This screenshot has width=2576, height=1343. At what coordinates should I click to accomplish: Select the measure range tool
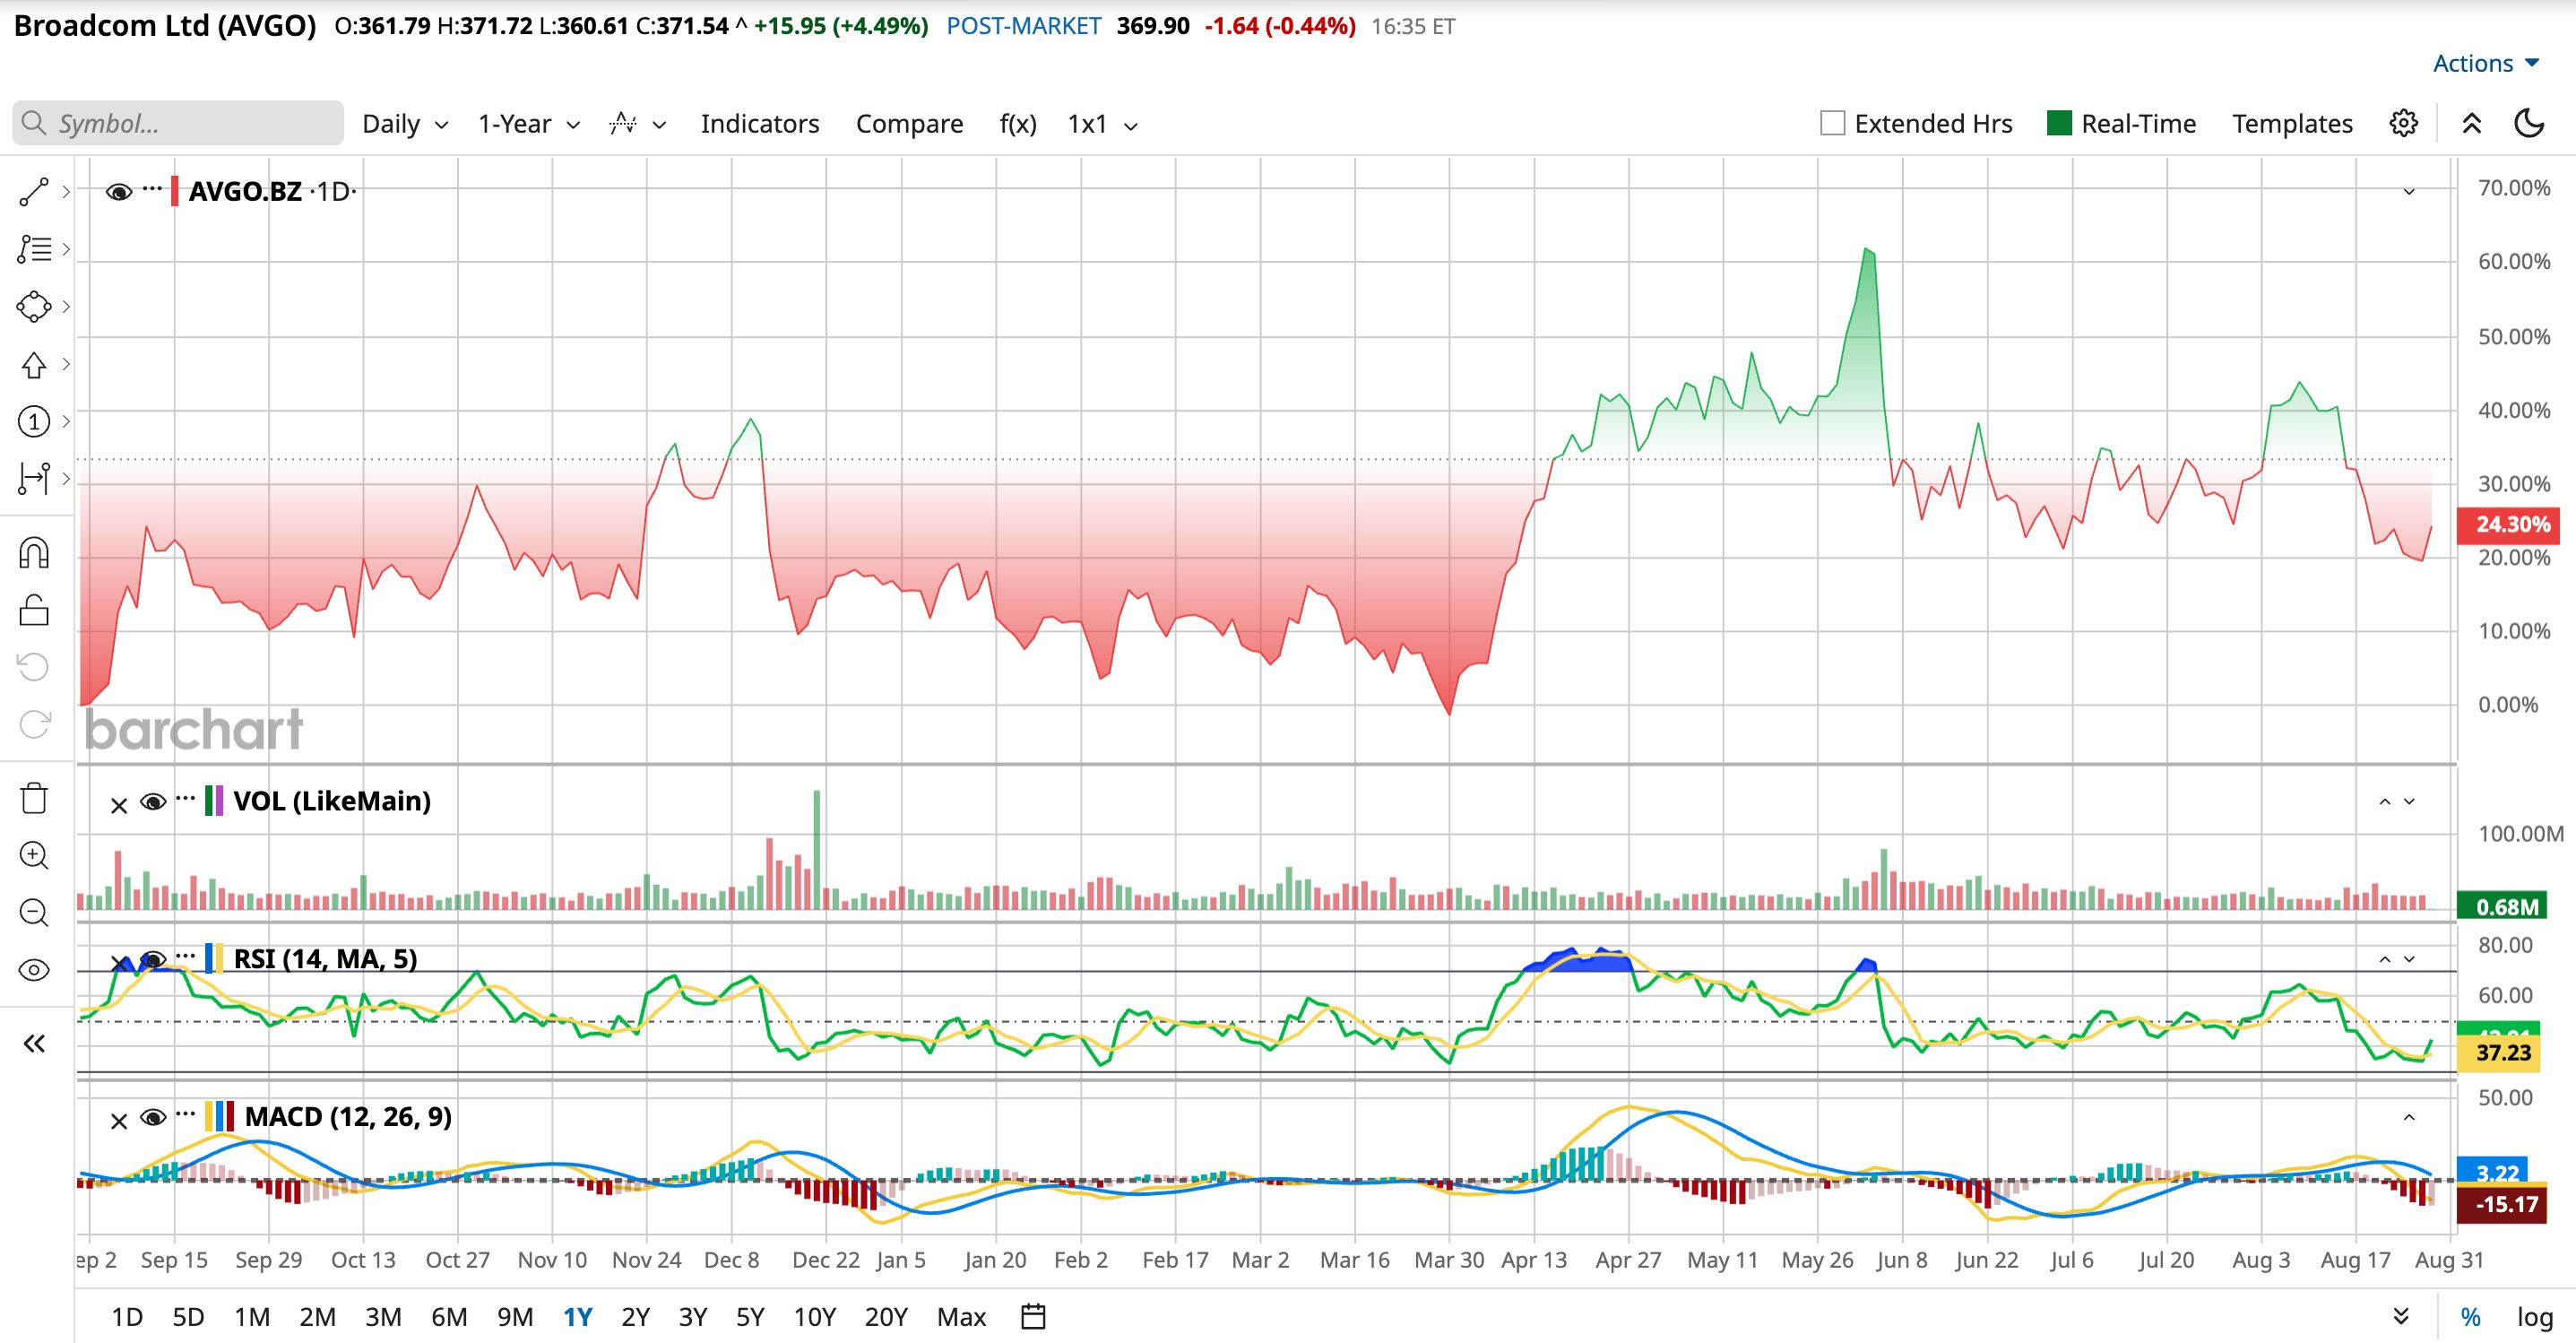click(34, 478)
